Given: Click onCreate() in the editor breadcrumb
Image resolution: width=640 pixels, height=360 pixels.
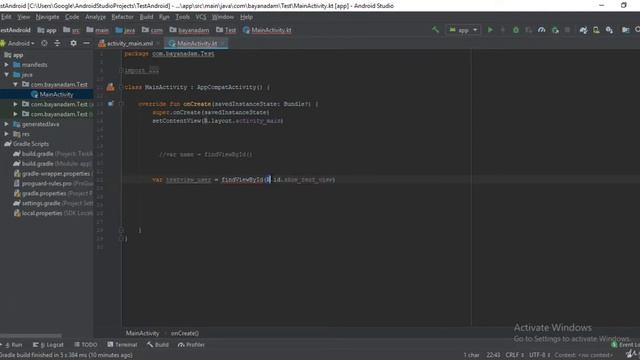Looking at the screenshot, I should pyautogui.click(x=184, y=333).
